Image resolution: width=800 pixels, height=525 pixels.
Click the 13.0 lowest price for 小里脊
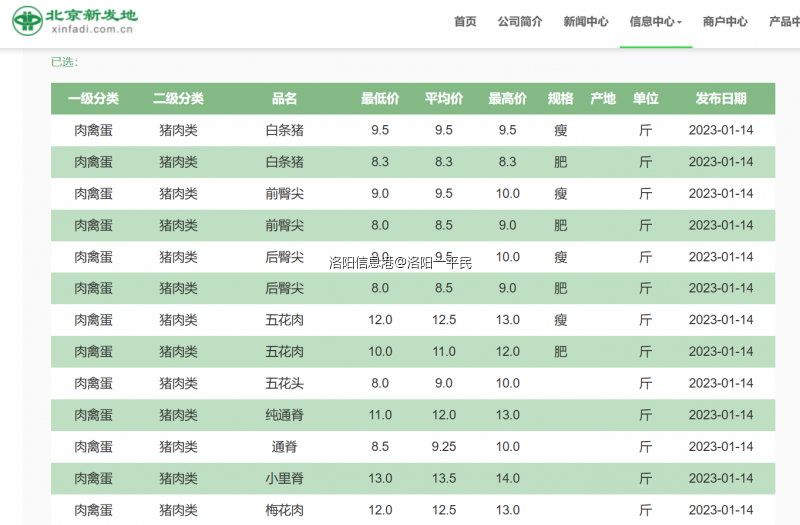coord(380,479)
